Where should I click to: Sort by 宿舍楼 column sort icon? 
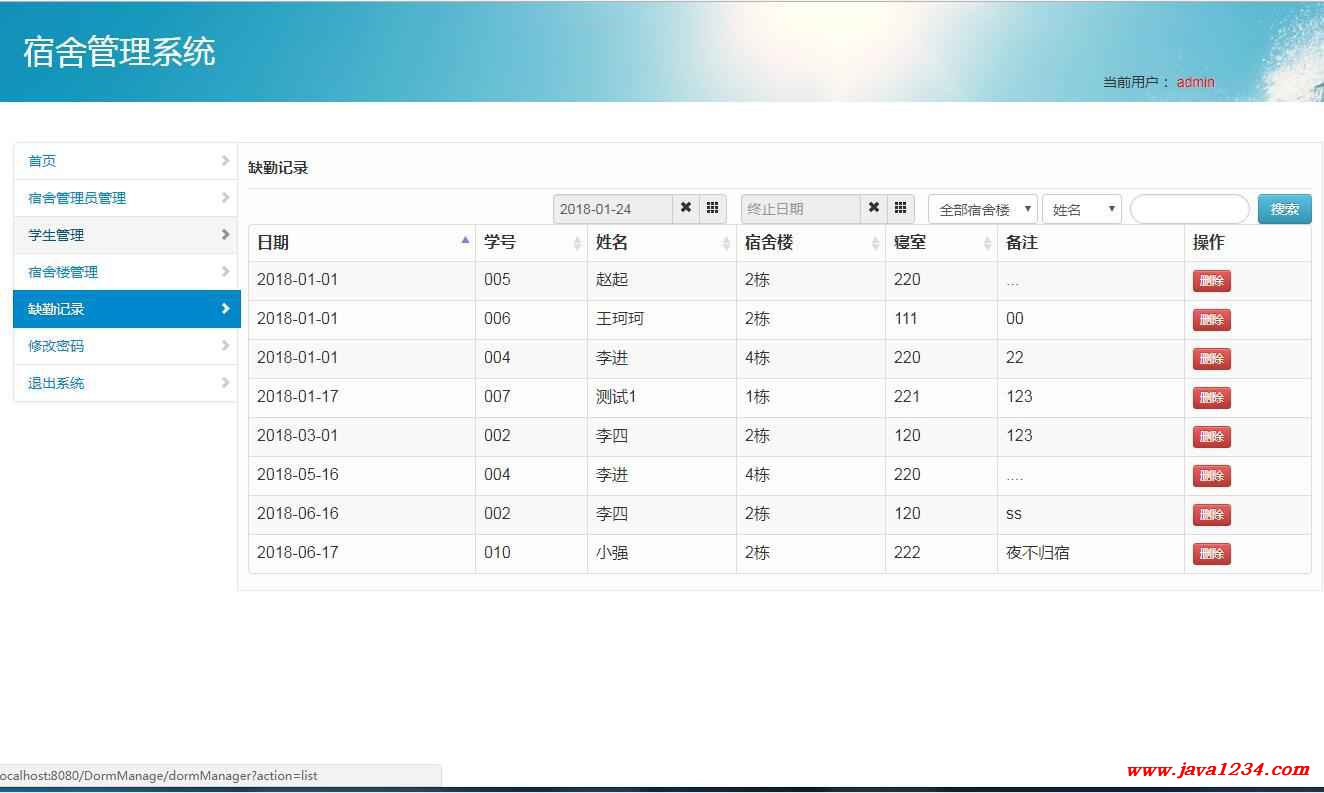click(875, 243)
